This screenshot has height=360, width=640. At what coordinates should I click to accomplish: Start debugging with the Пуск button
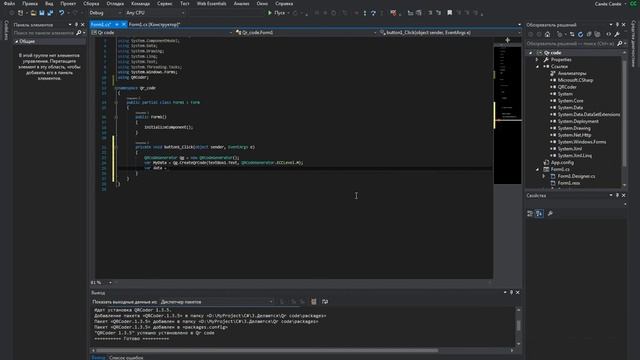[x=276, y=13]
